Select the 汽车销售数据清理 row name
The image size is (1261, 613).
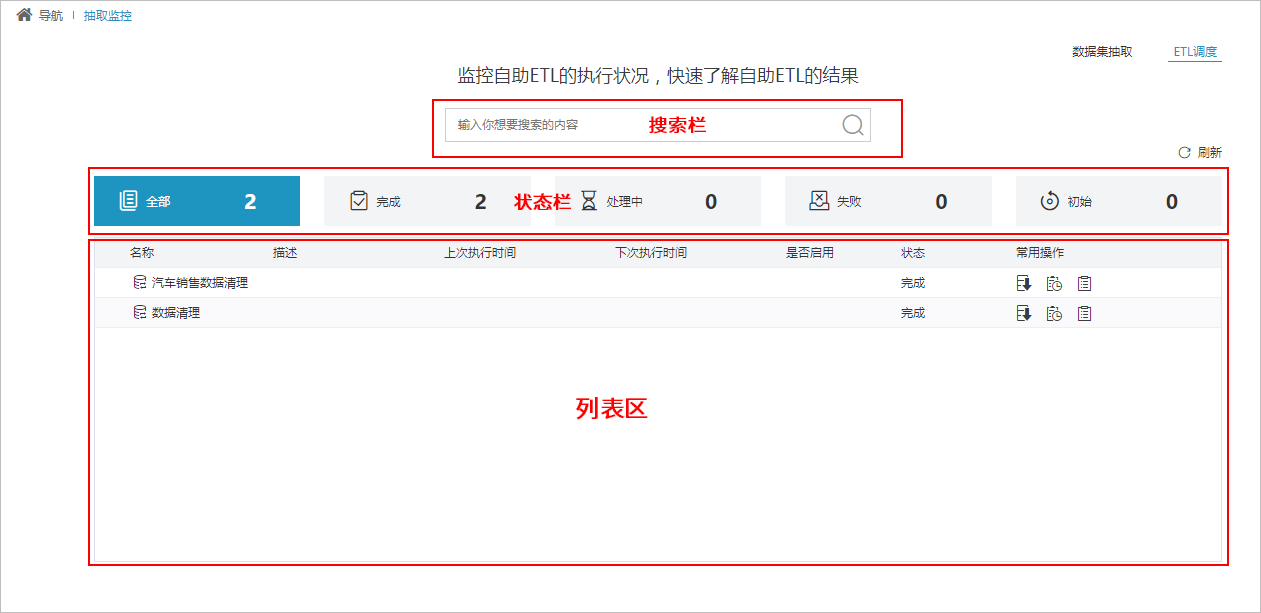point(200,283)
